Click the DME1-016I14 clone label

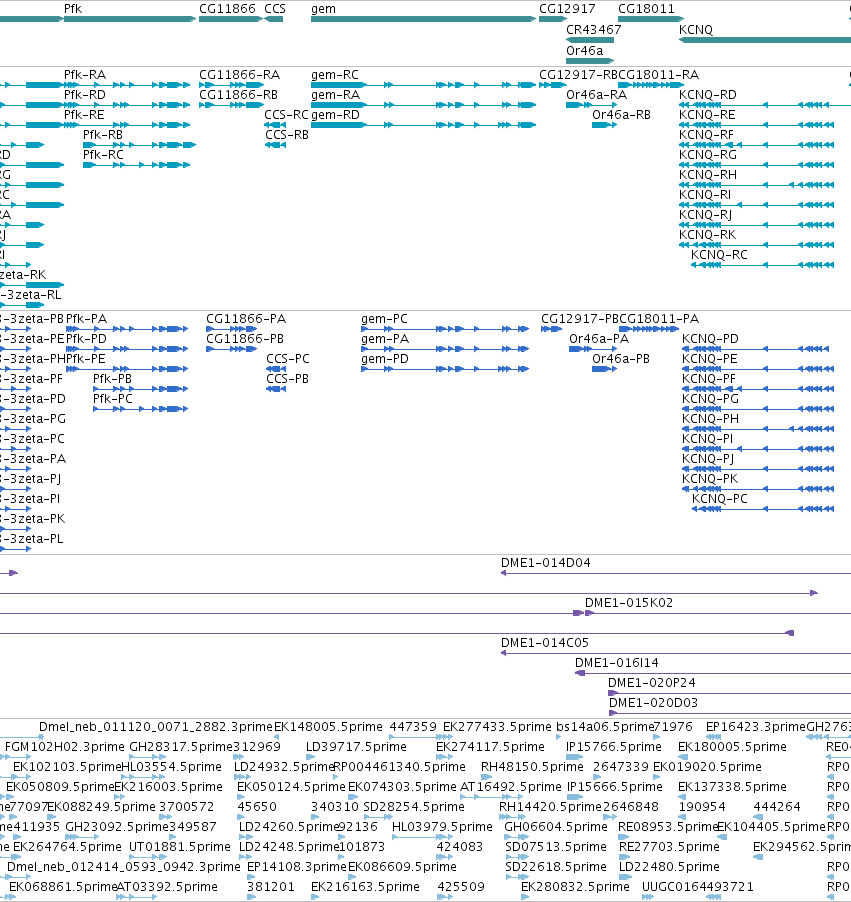[617, 663]
